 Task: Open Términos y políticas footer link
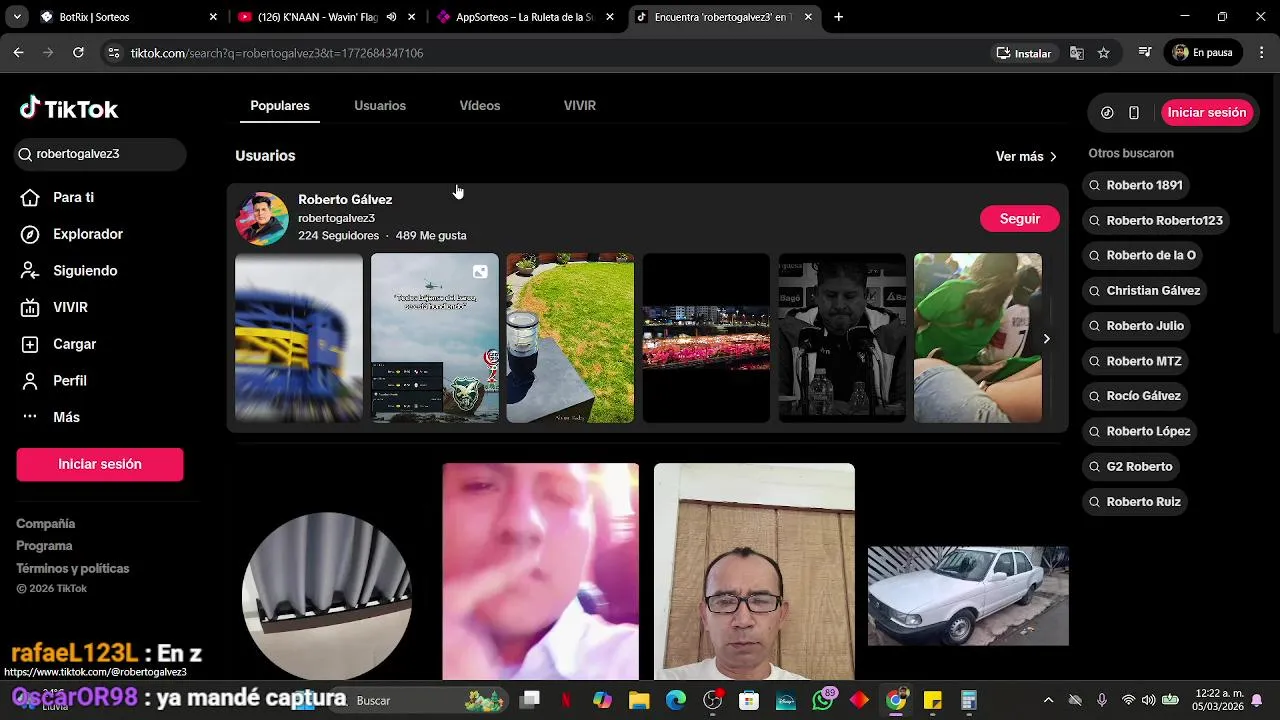(x=73, y=569)
